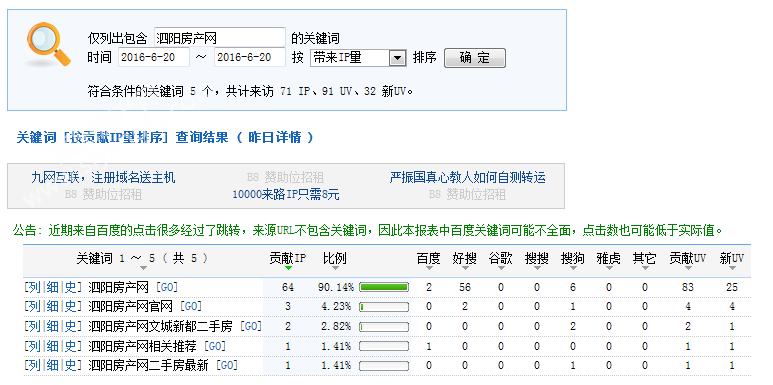The height and width of the screenshot is (385, 773).
Task: Click the end date field
Action: (x=250, y=57)
